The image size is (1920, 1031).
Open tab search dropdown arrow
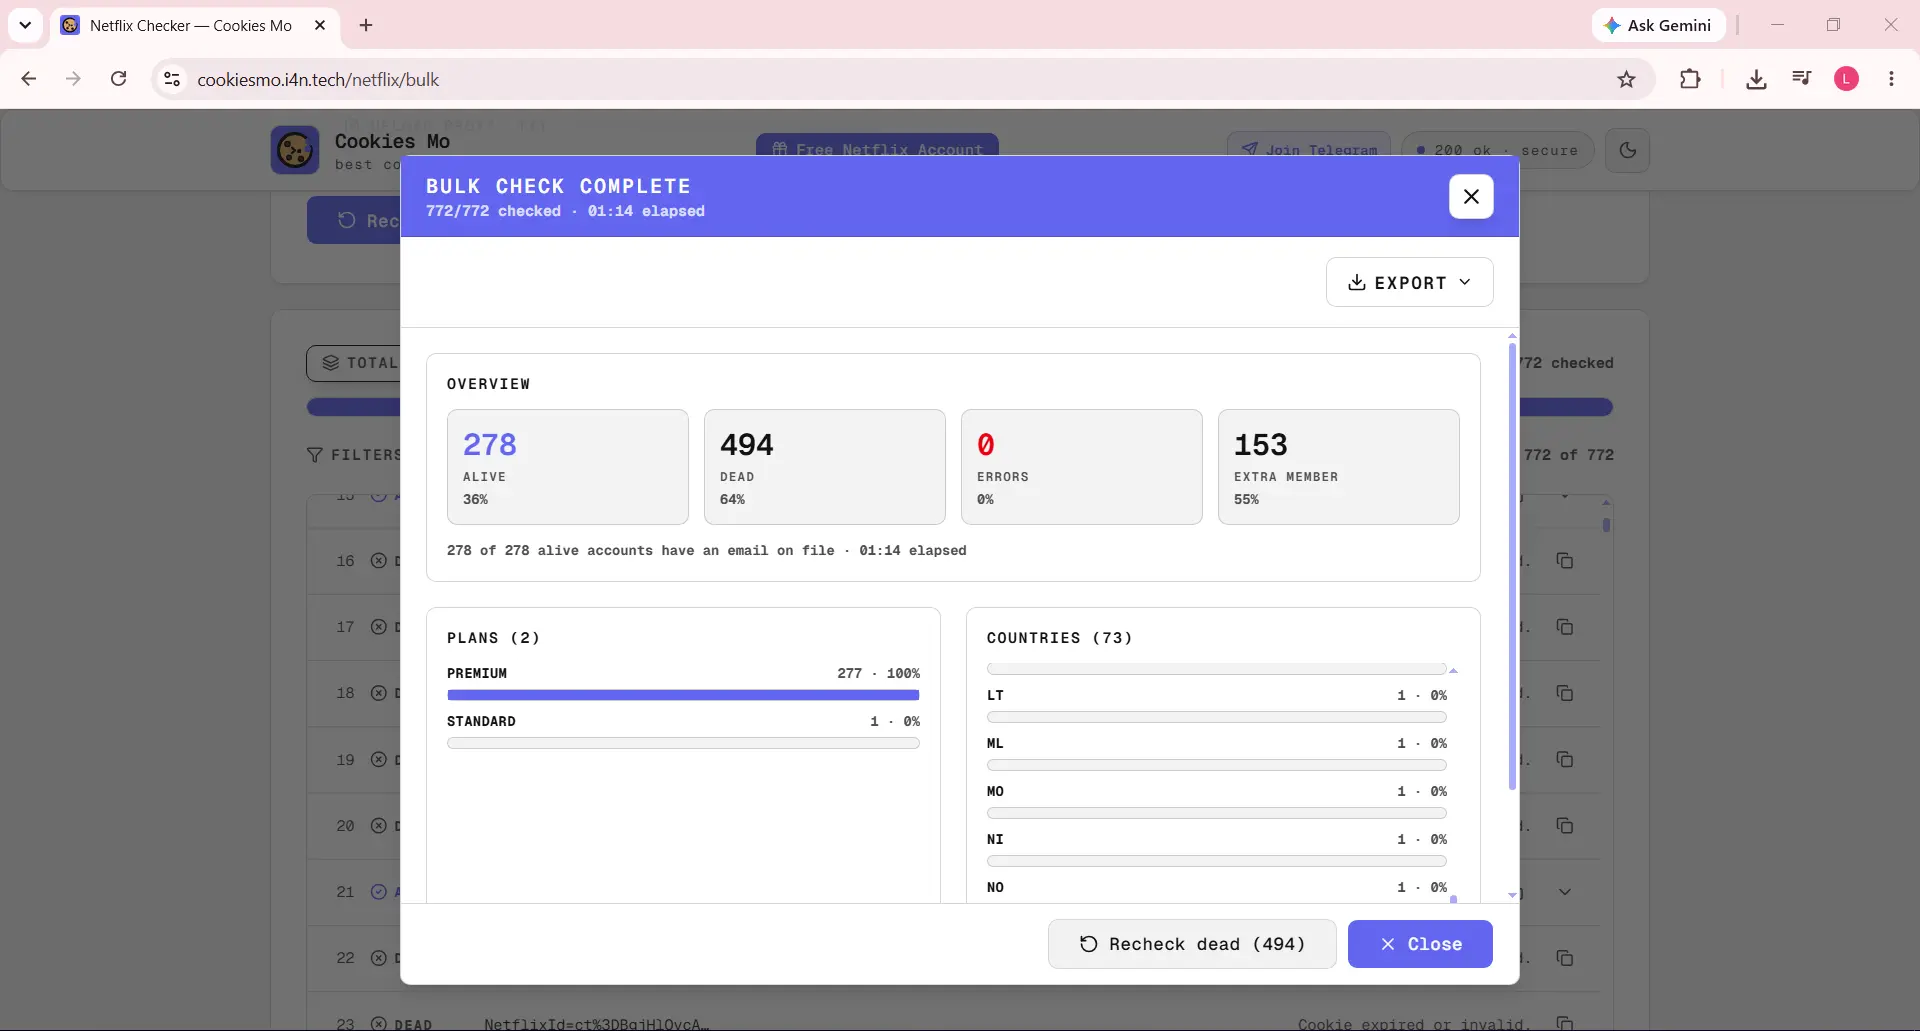click(x=25, y=25)
